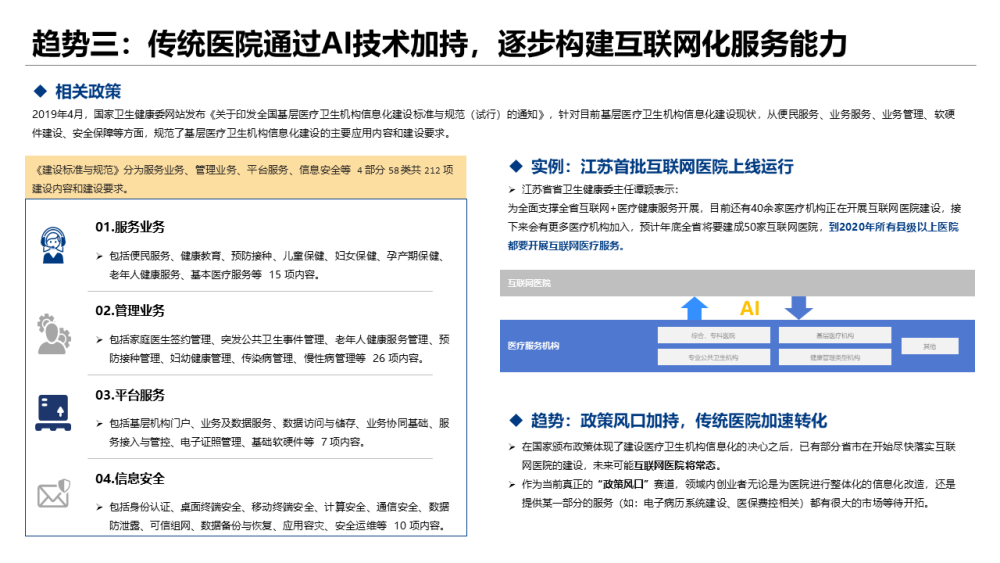Click the bold blue text 到2020年所有县级以上医院
Image resolution: width=1000 pixels, height=563 pixels.
(893, 227)
